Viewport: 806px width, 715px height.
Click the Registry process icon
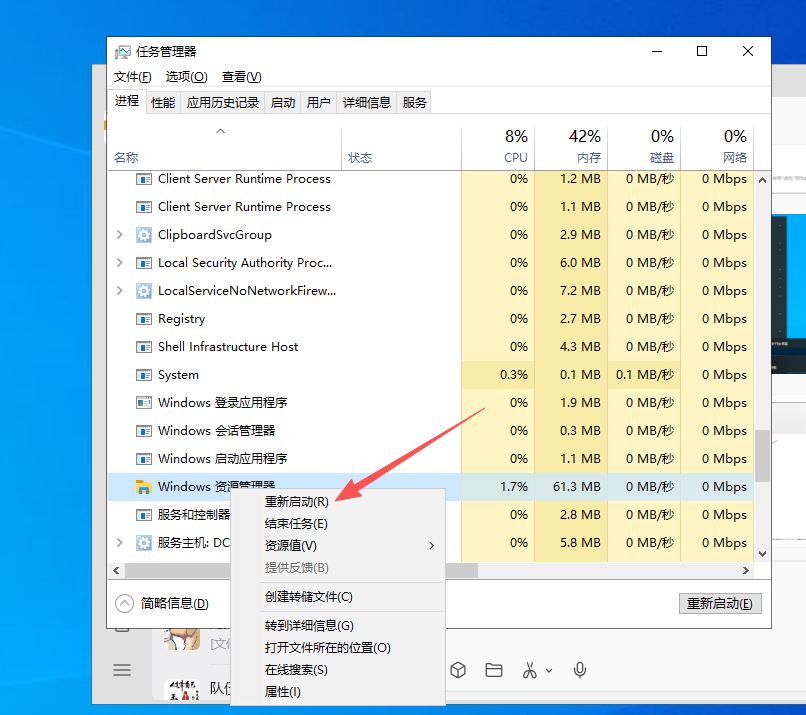143,319
